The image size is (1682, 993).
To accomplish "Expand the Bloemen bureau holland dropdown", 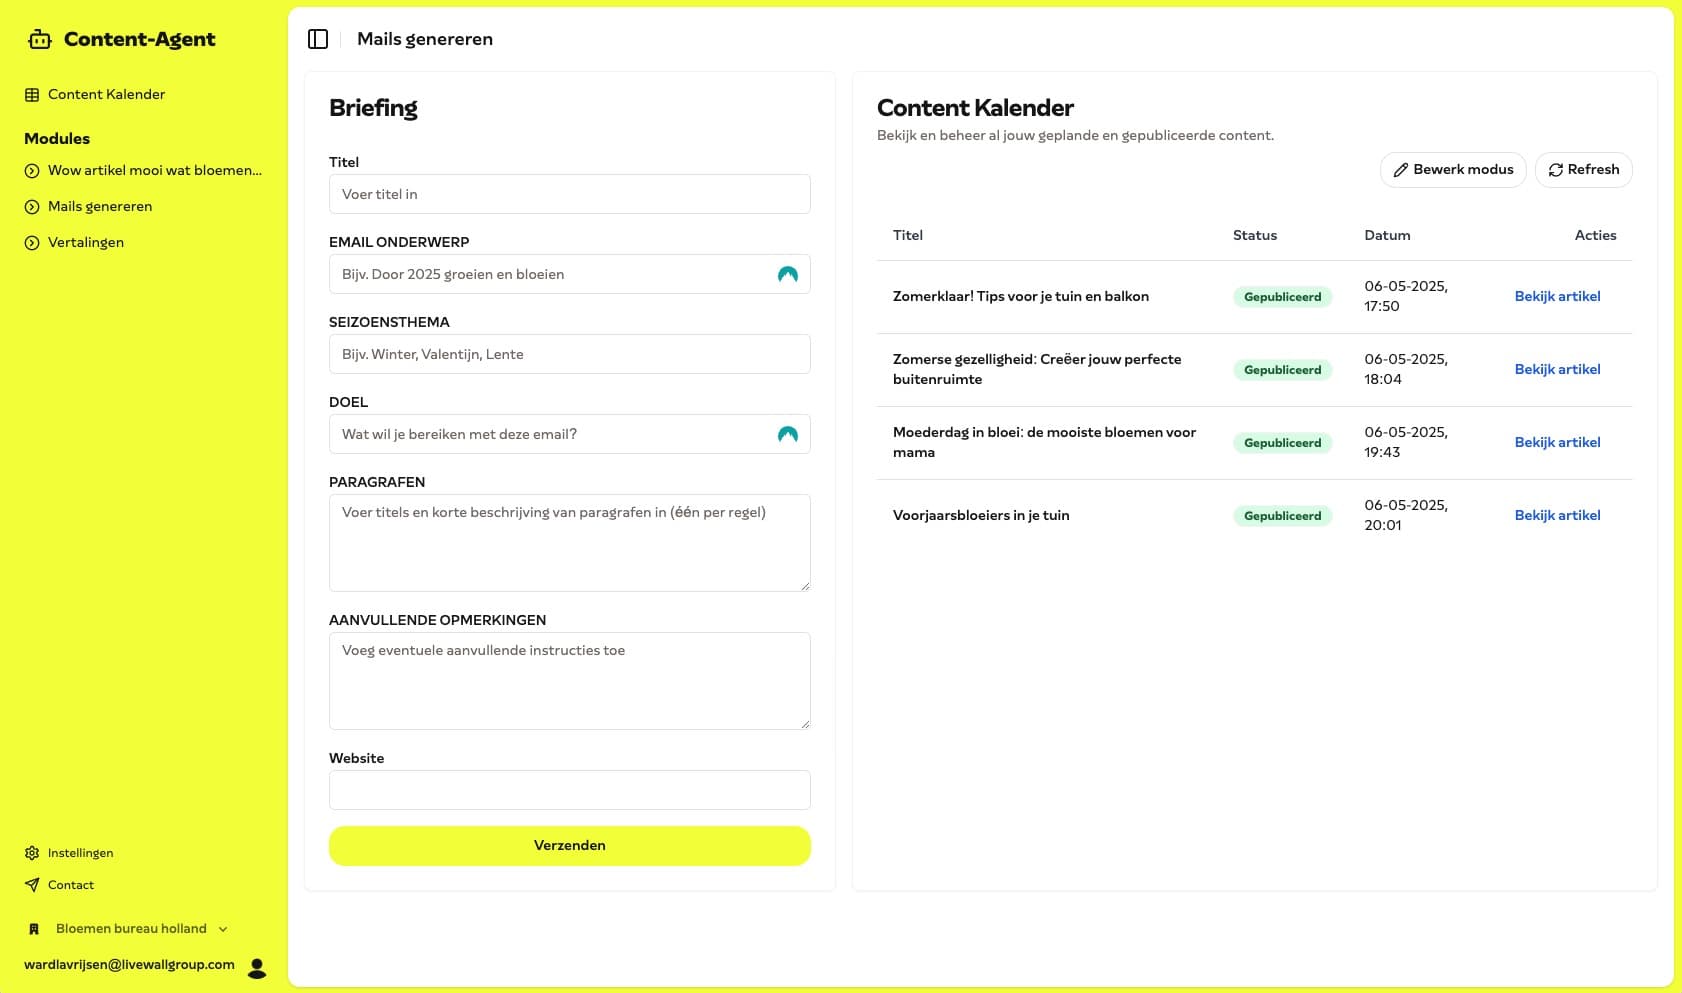I will tap(223, 929).
